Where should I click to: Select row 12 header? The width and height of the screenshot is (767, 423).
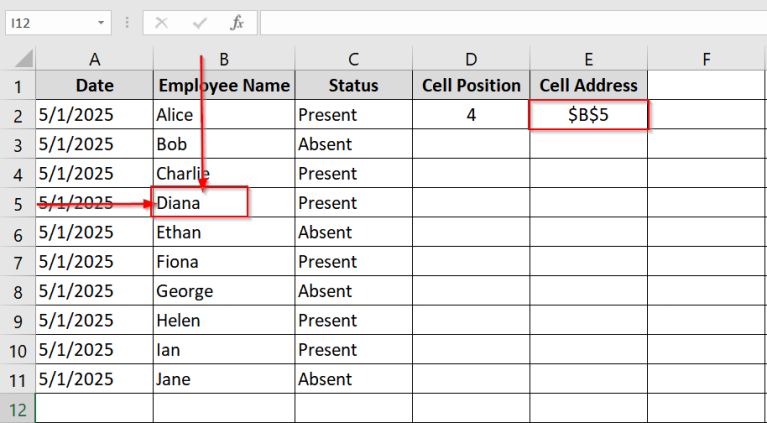17,408
